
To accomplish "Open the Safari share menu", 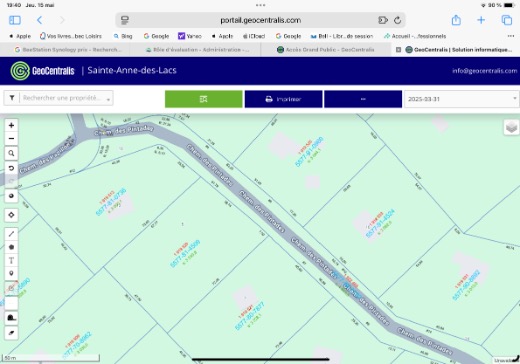I will [456, 20].
